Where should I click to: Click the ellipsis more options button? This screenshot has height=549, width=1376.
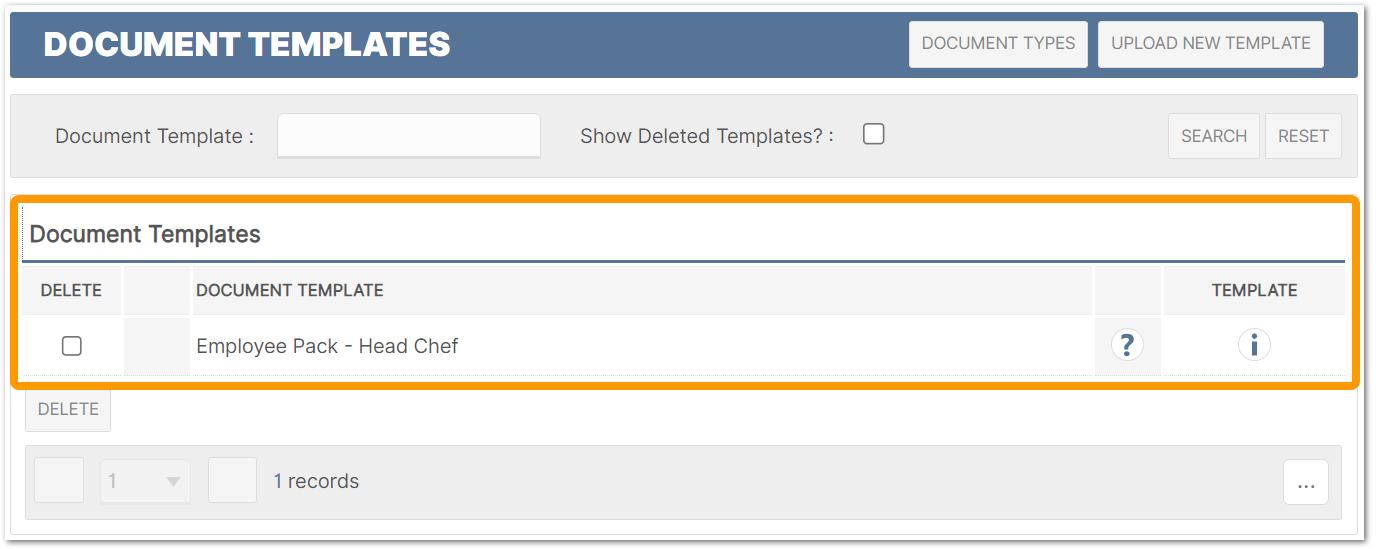pos(1306,482)
